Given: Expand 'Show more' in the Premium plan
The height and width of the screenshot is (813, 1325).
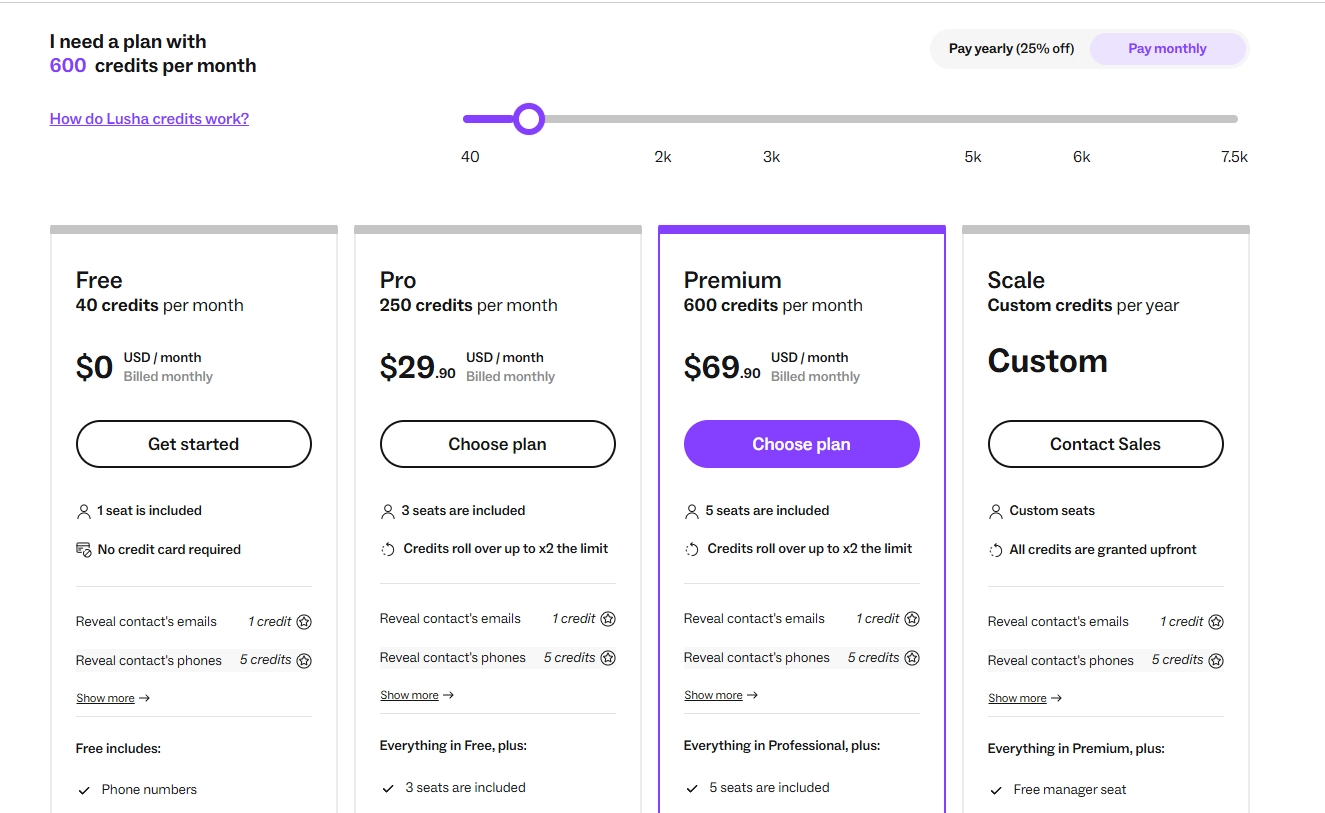Looking at the screenshot, I should click(720, 695).
